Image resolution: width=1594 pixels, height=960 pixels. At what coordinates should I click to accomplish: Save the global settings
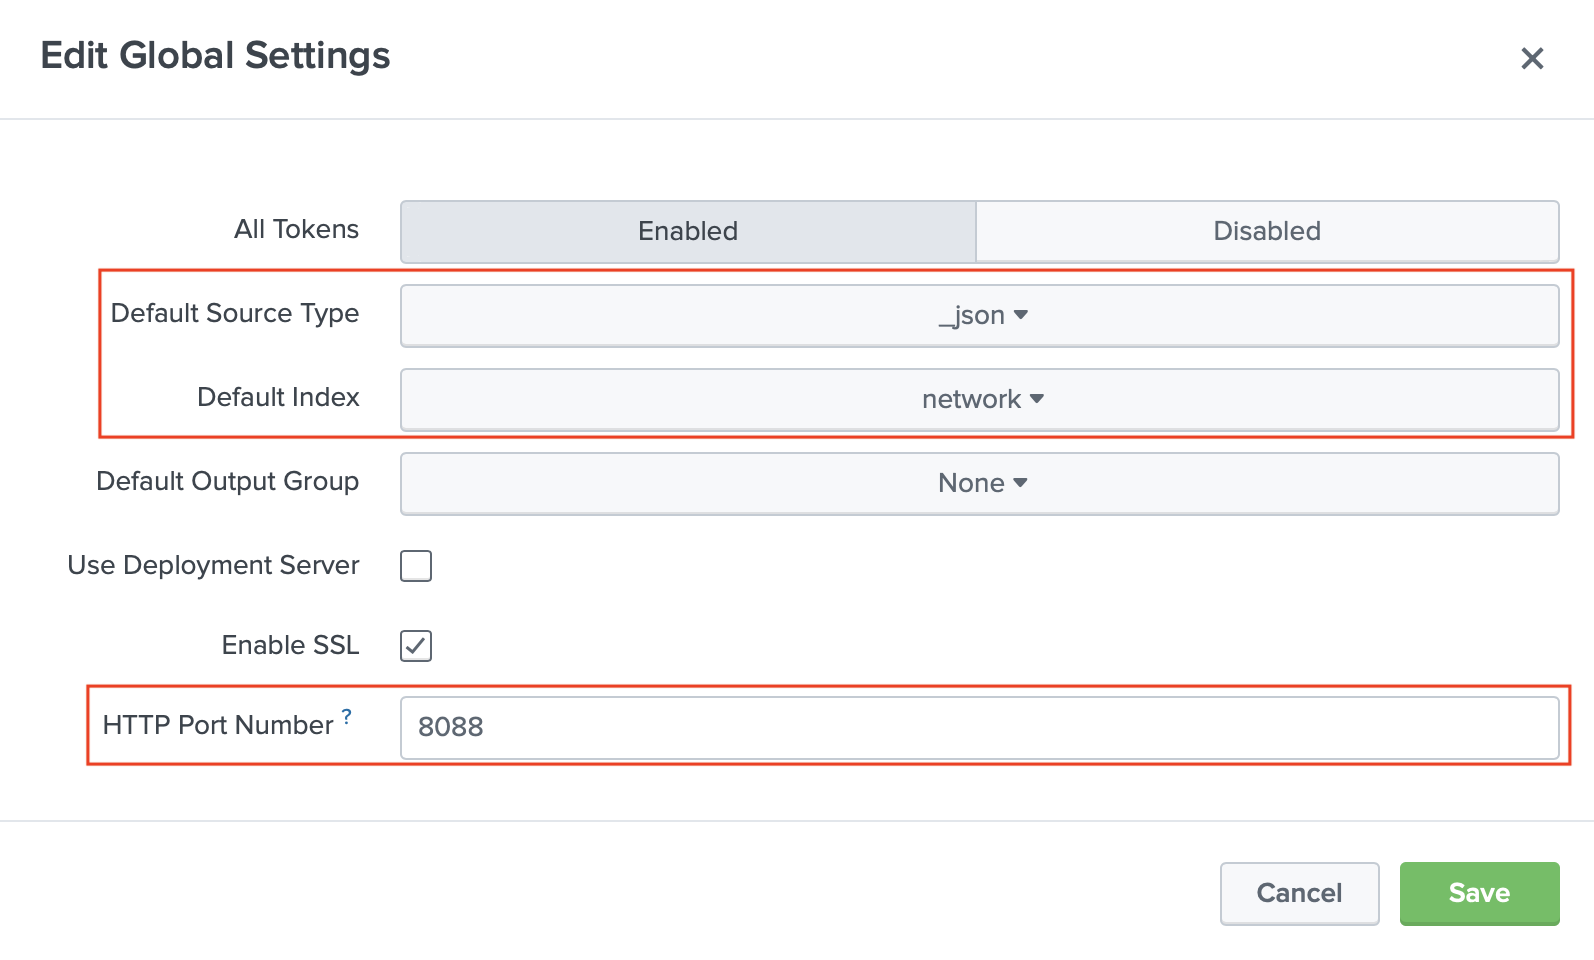[1479, 893]
